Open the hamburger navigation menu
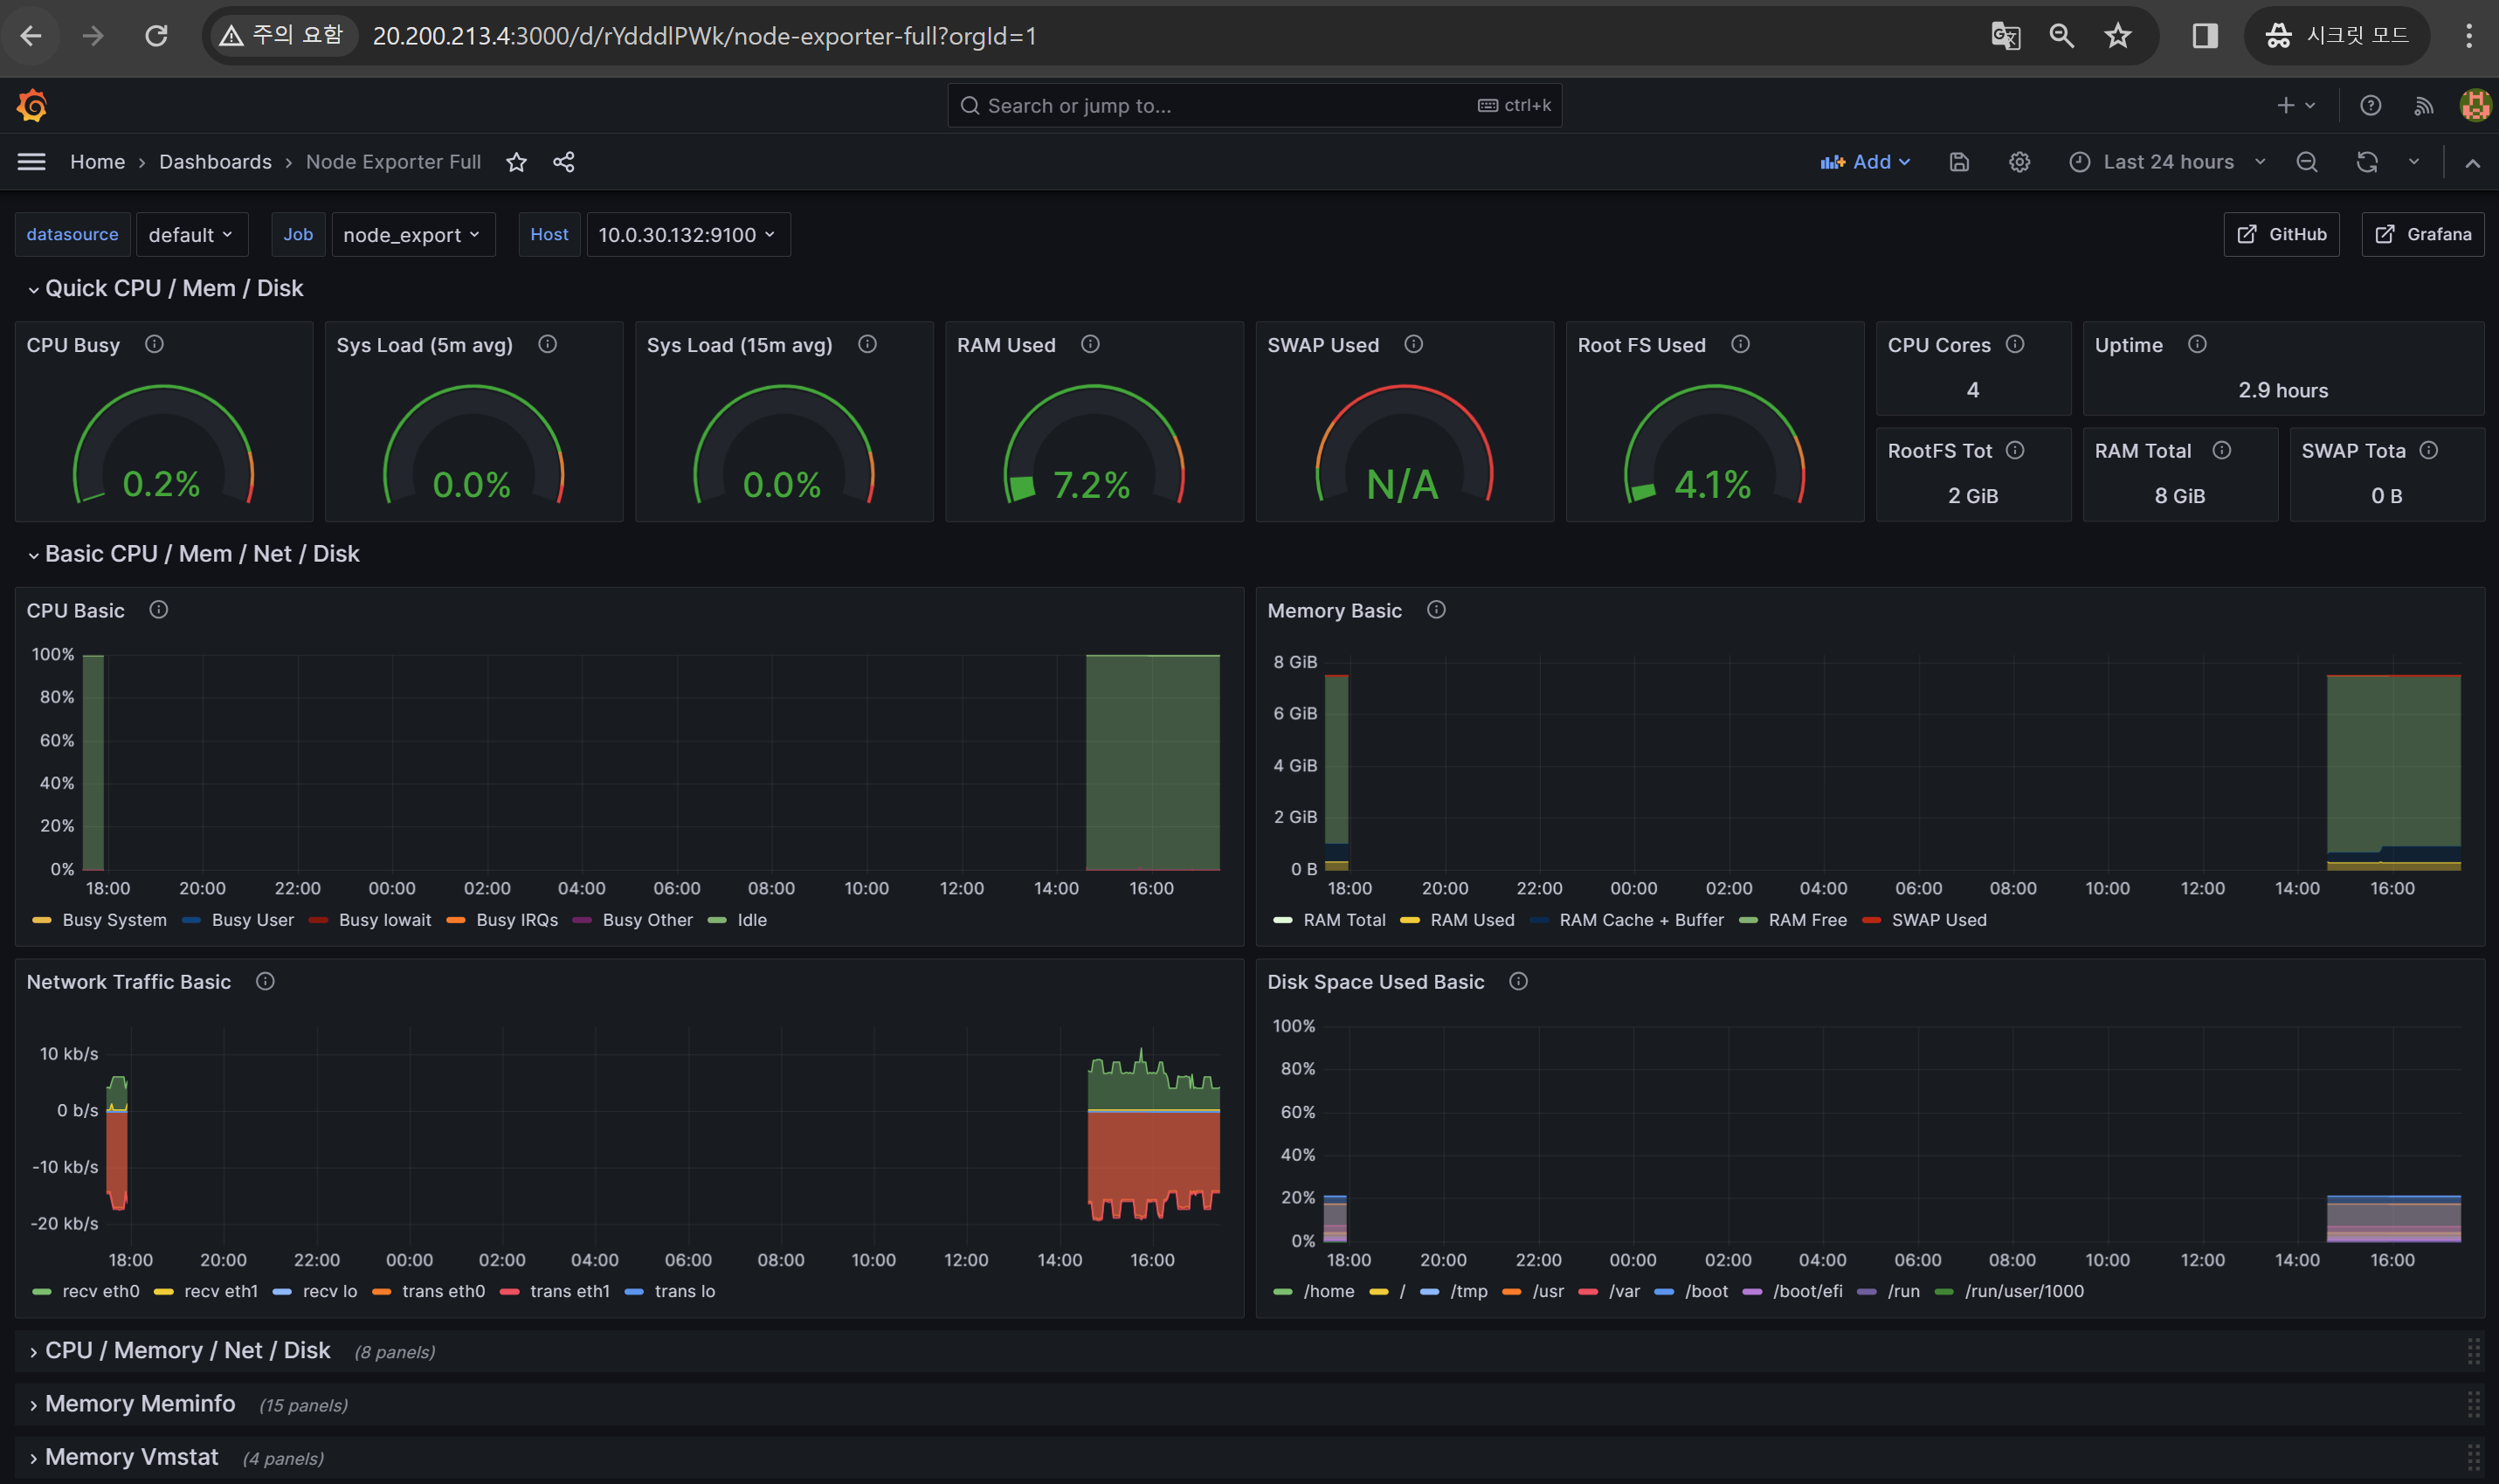 [32, 162]
